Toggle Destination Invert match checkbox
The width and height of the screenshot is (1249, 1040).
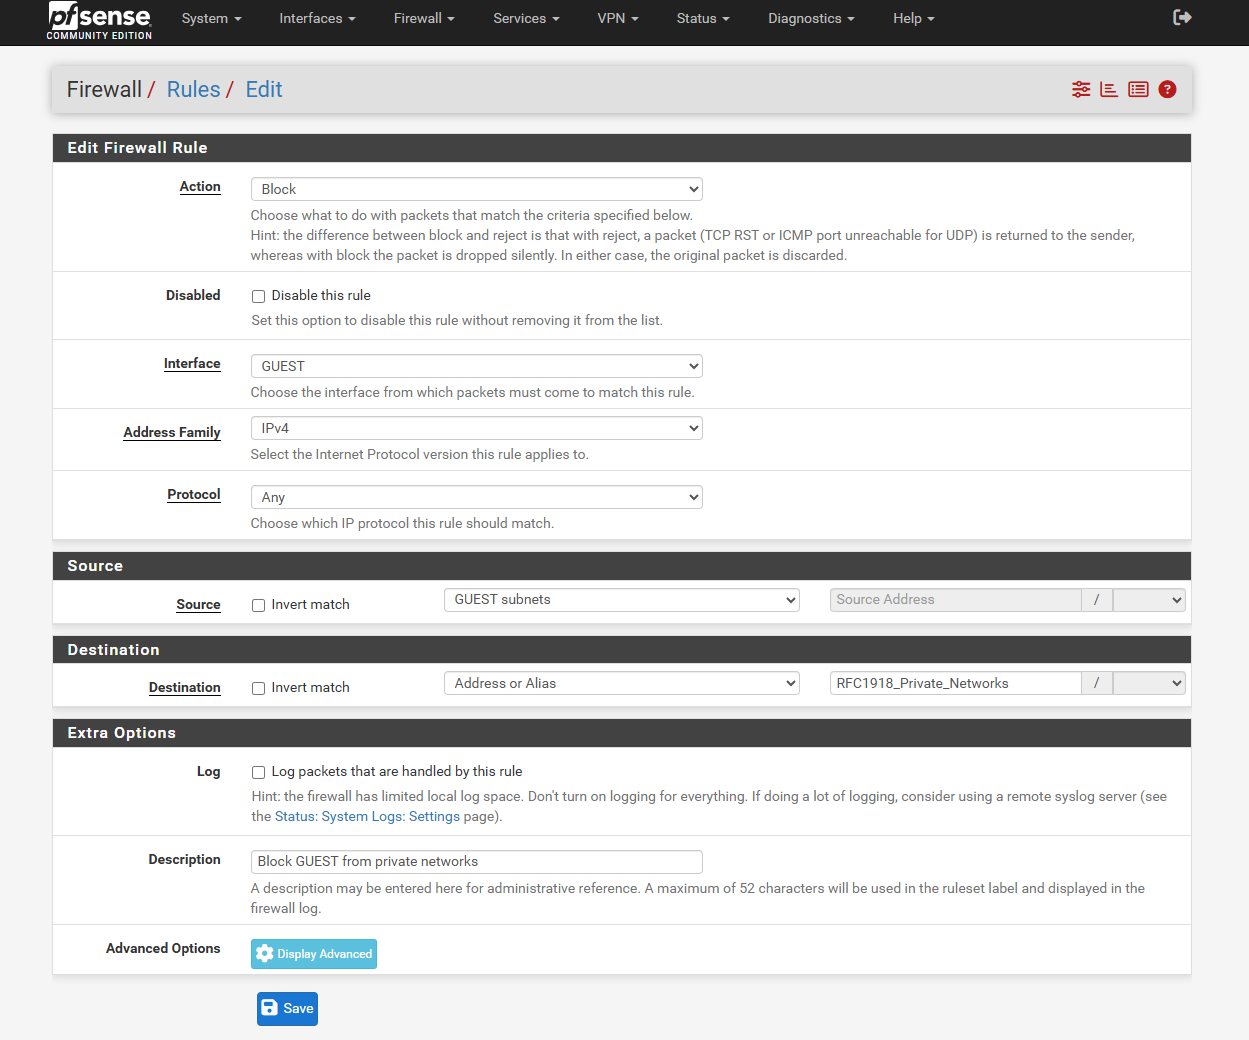coord(258,688)
